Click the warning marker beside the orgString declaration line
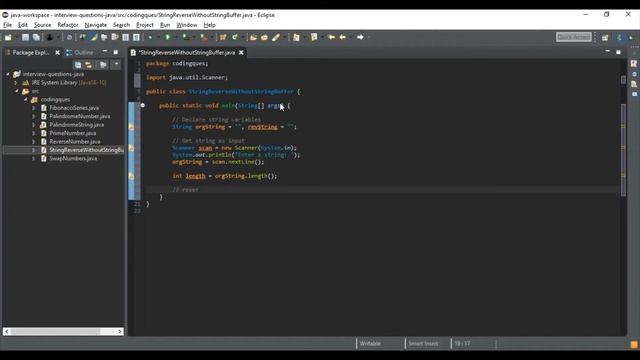 (x=131, y=127)
